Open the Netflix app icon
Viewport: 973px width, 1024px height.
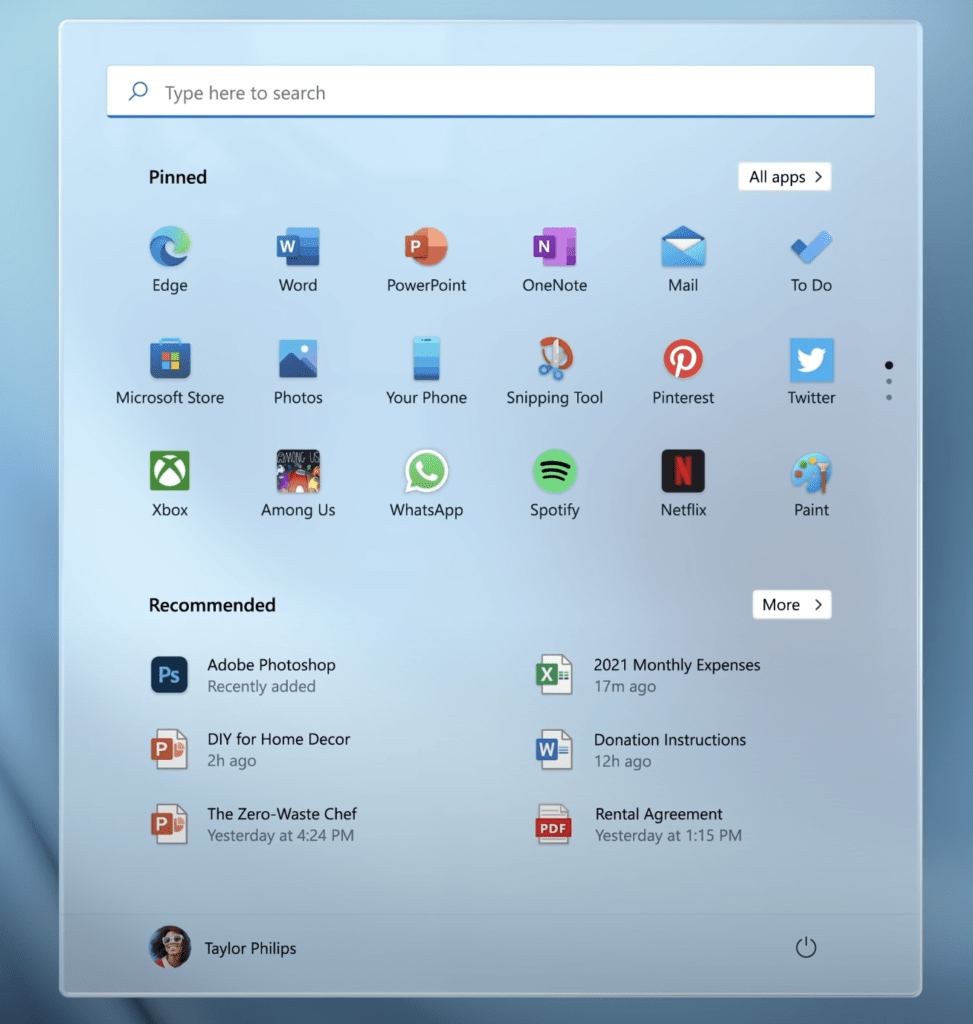[x=683, y=470]
